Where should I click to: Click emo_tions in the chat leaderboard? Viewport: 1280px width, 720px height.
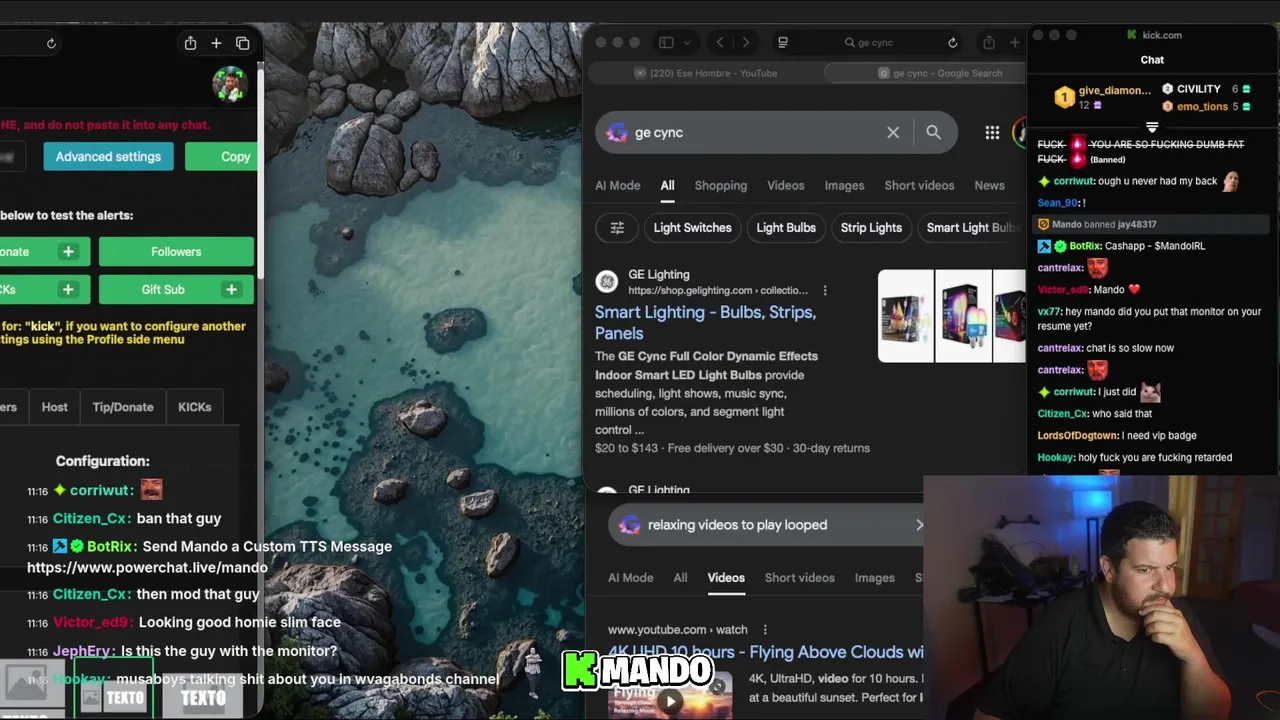[x=1202, y=106]
